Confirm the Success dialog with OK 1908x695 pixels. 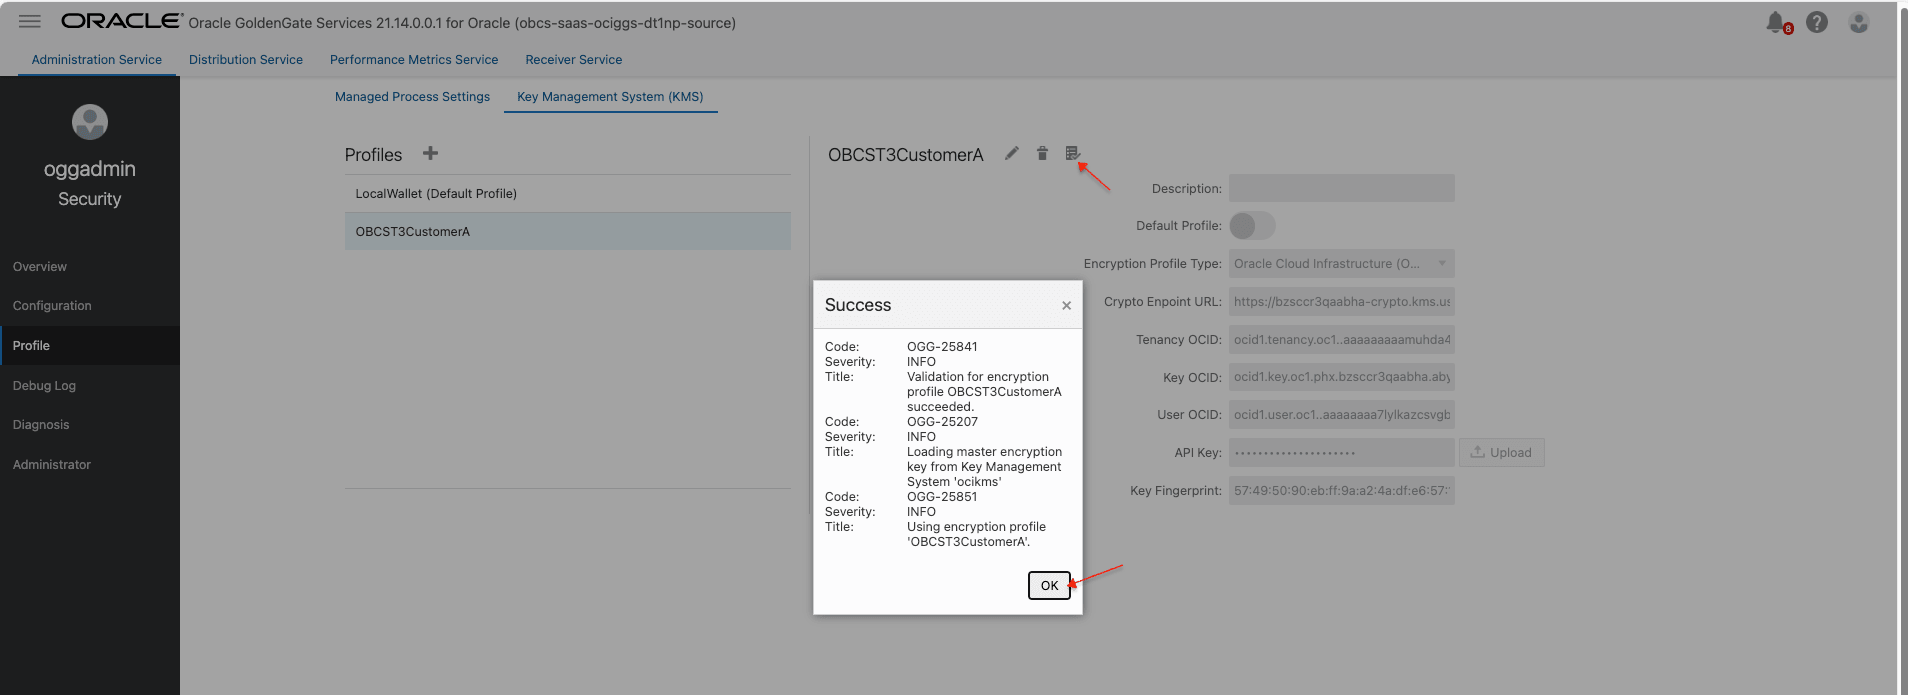coord(1049,585)
